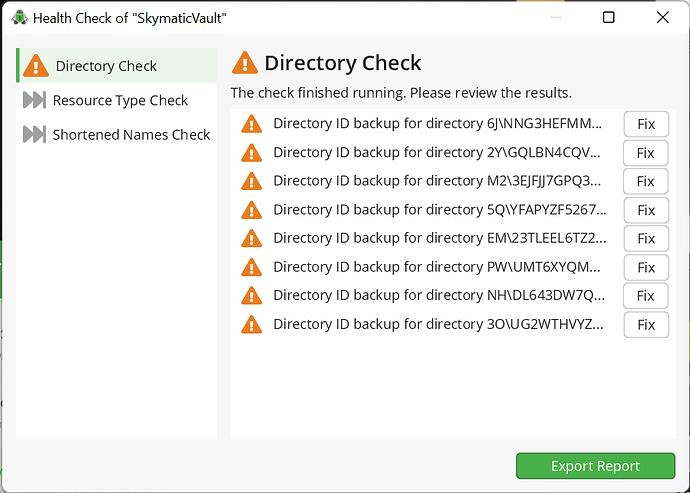Click warning icon for directory M2\3EJFJJ7GPQ3 result
This screenshot has width=690, height=493.
click(x=252, y=181)
